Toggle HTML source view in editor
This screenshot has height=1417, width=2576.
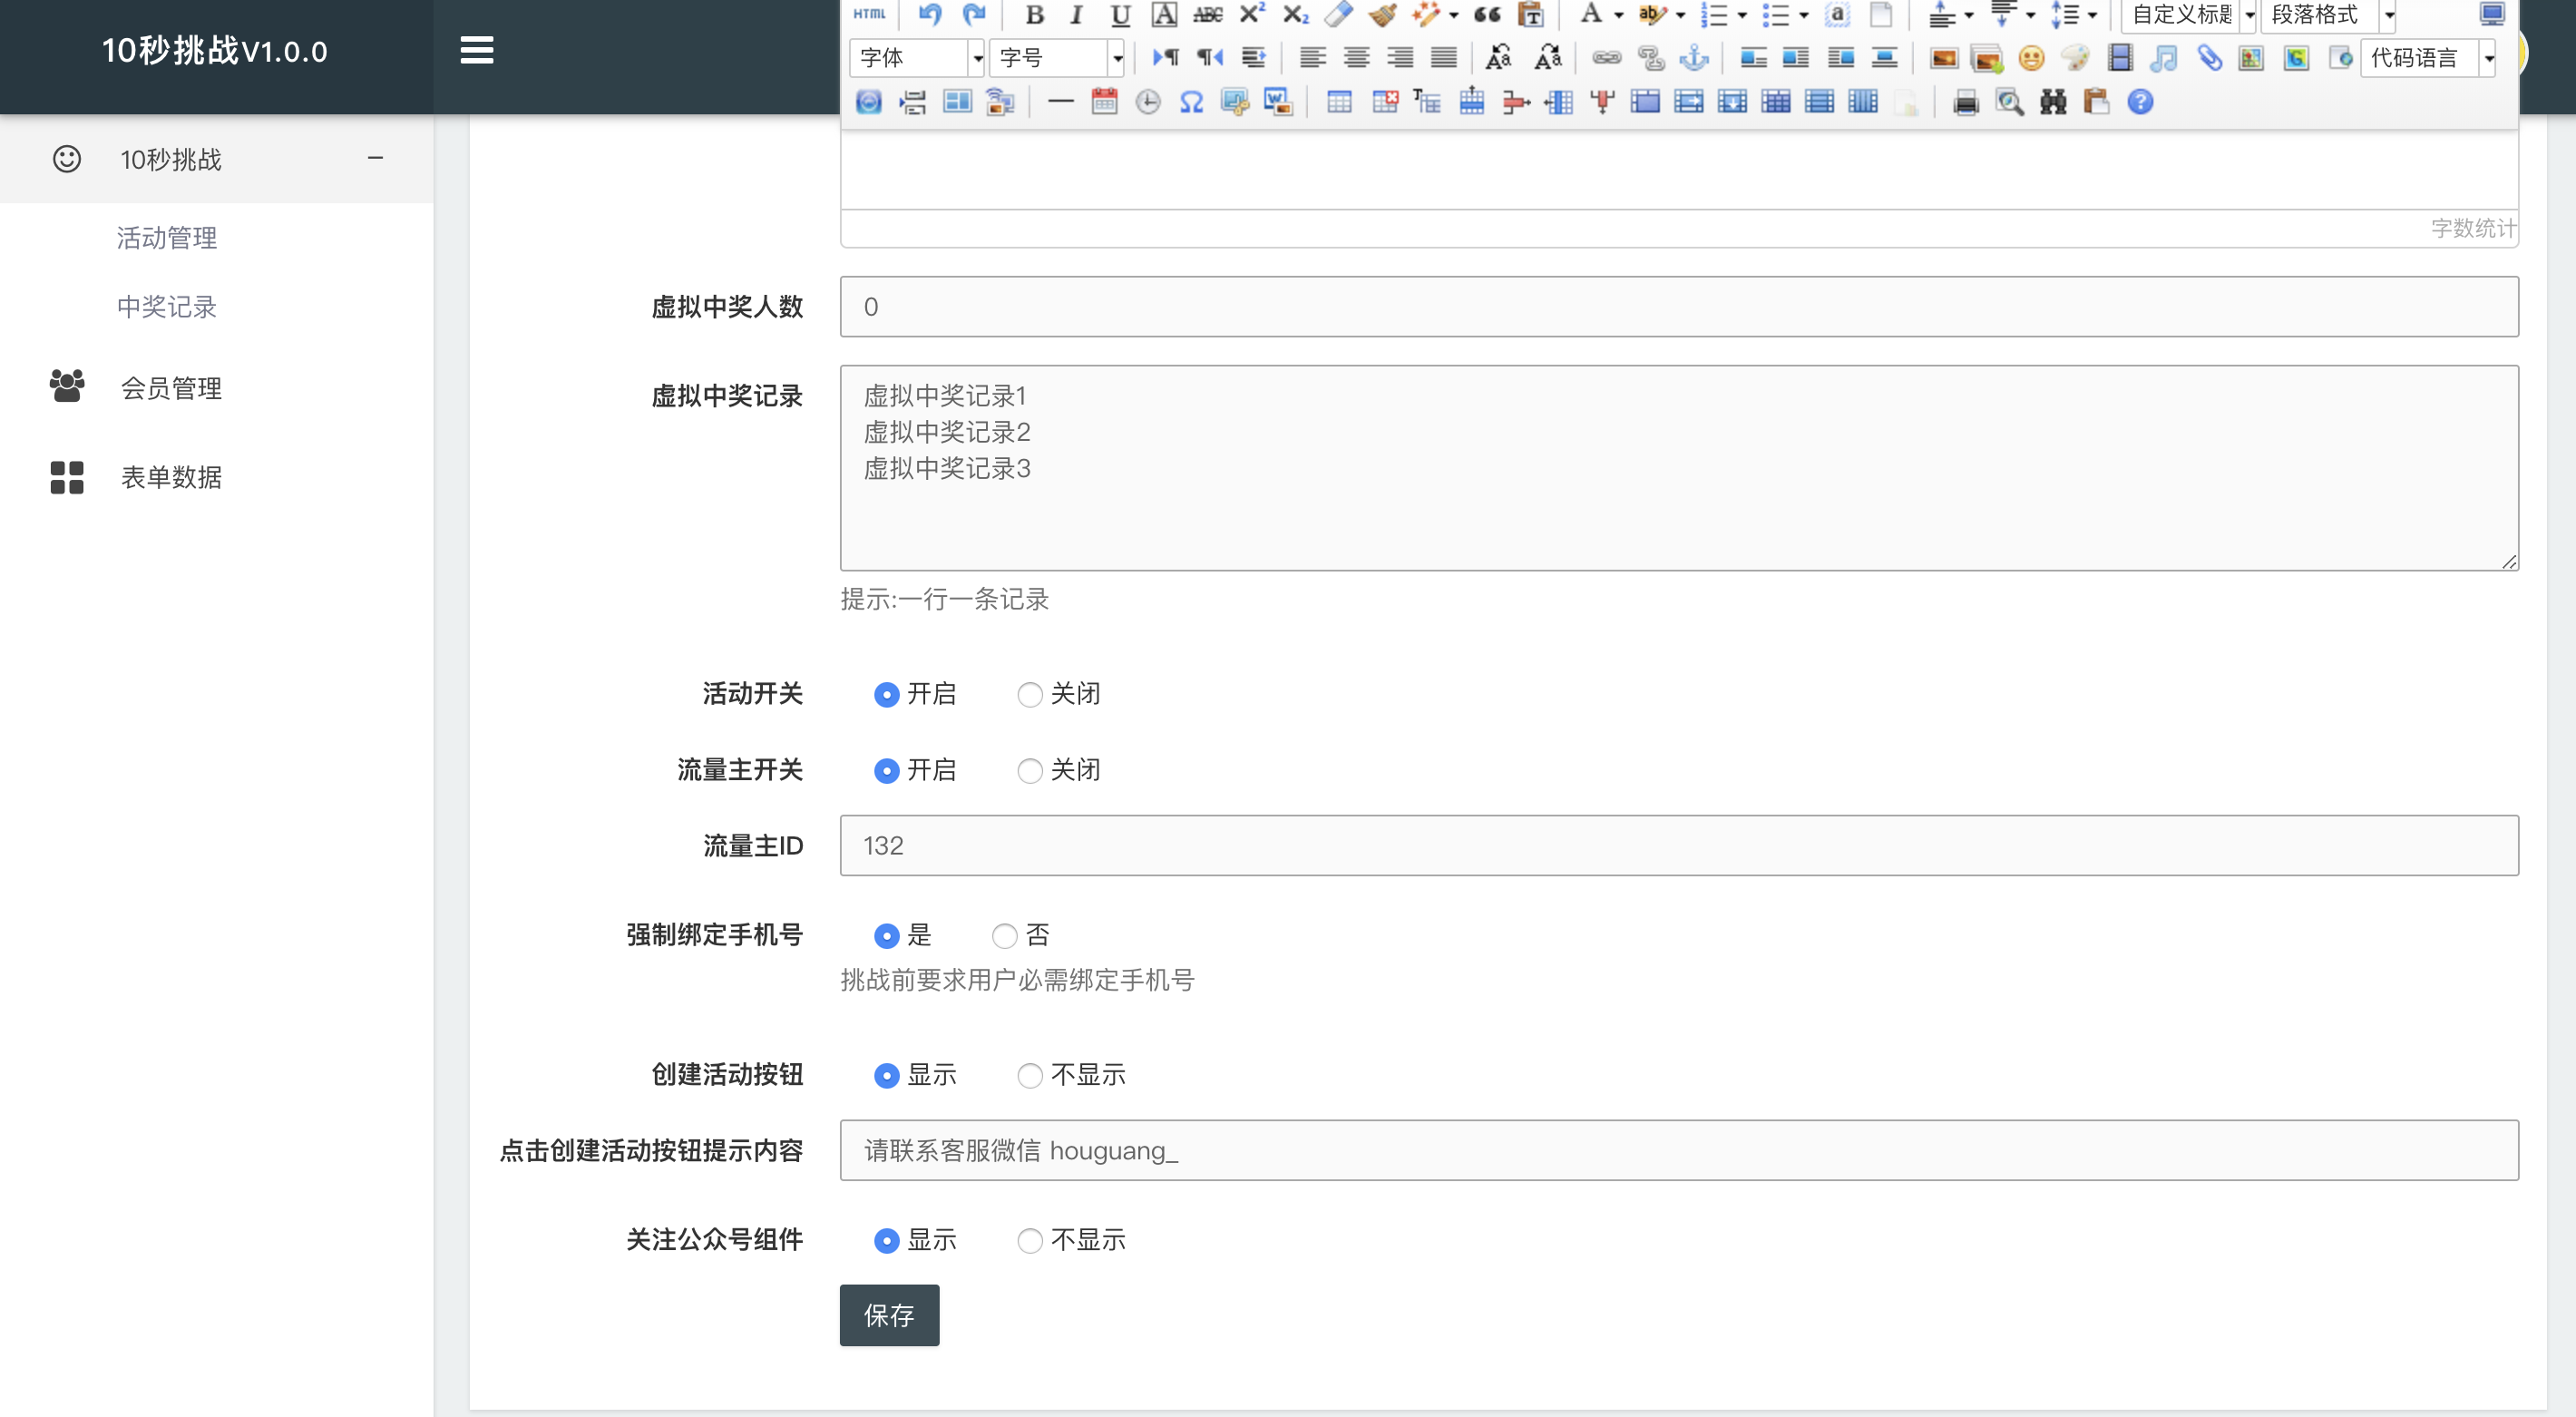(869, 14)
